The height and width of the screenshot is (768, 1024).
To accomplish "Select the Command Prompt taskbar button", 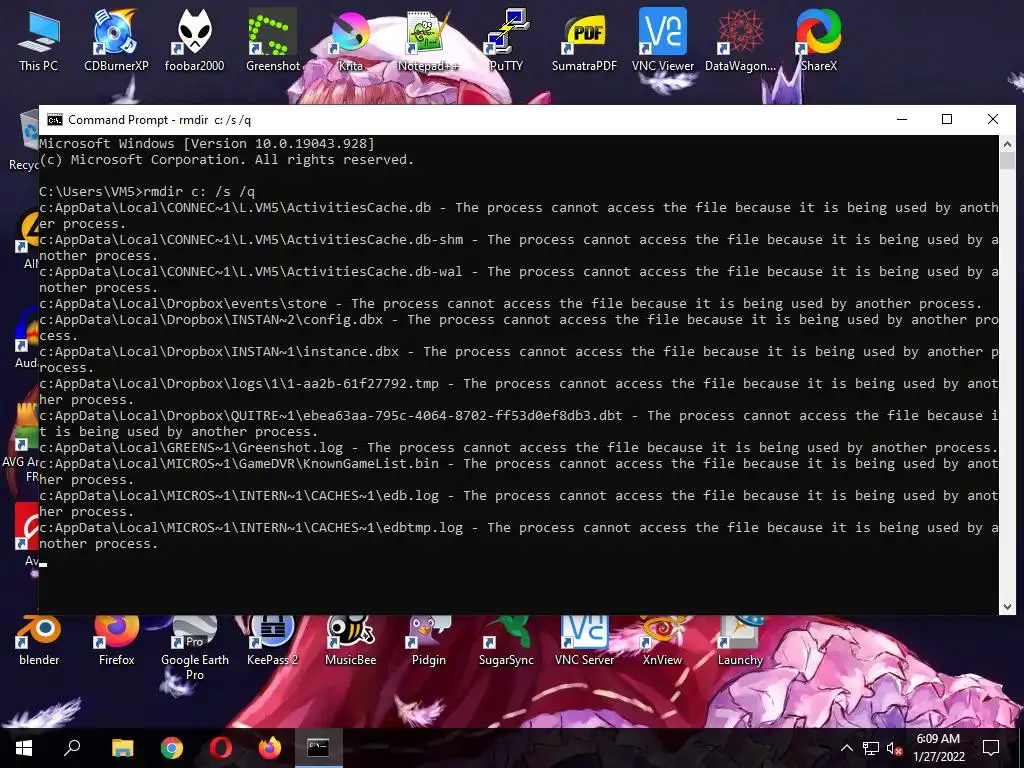I will [x=318, y=748].
